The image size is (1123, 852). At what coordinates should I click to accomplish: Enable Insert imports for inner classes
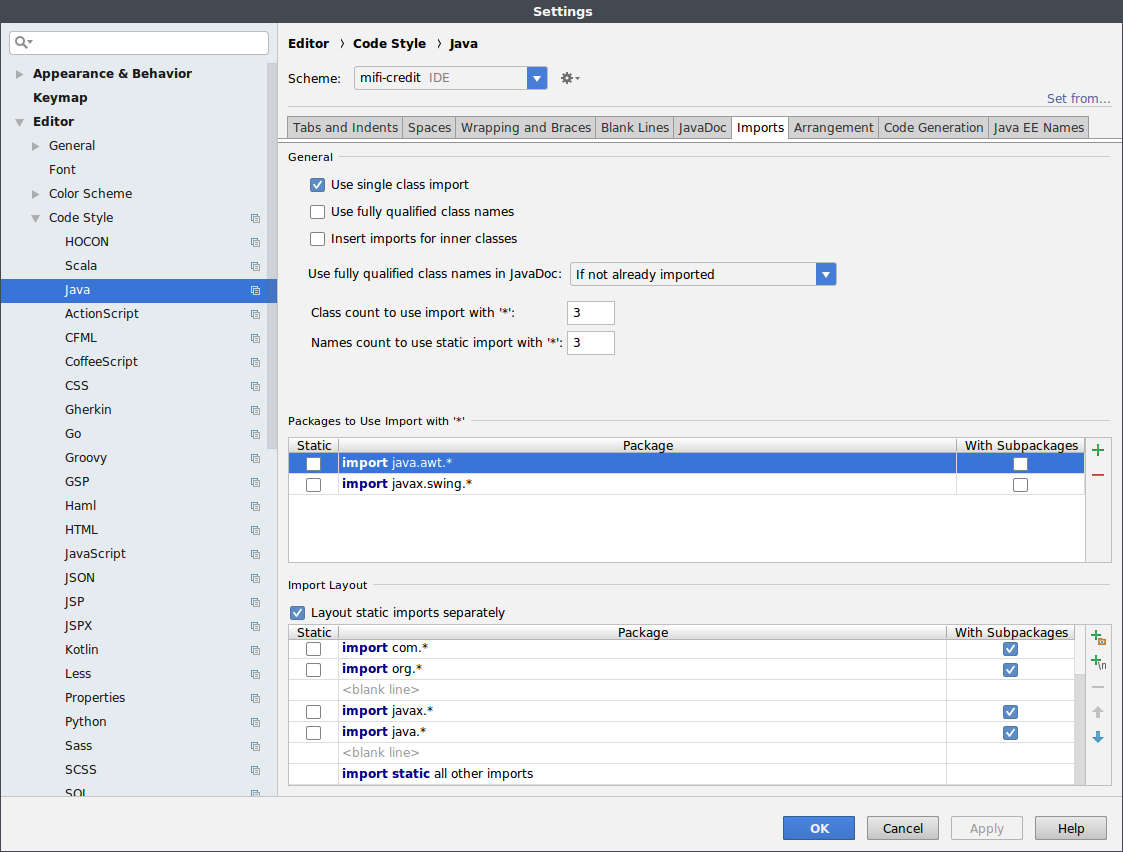(317, 238)
